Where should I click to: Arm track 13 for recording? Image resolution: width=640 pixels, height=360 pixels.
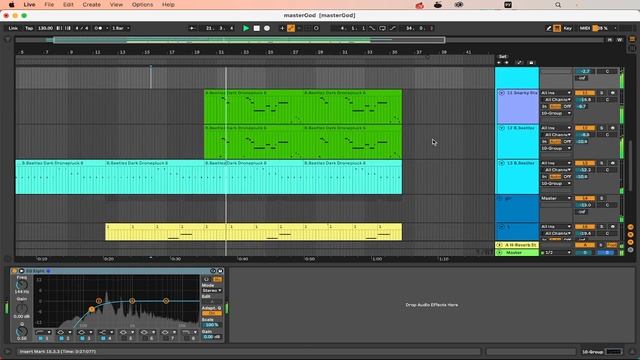[612, 163]
